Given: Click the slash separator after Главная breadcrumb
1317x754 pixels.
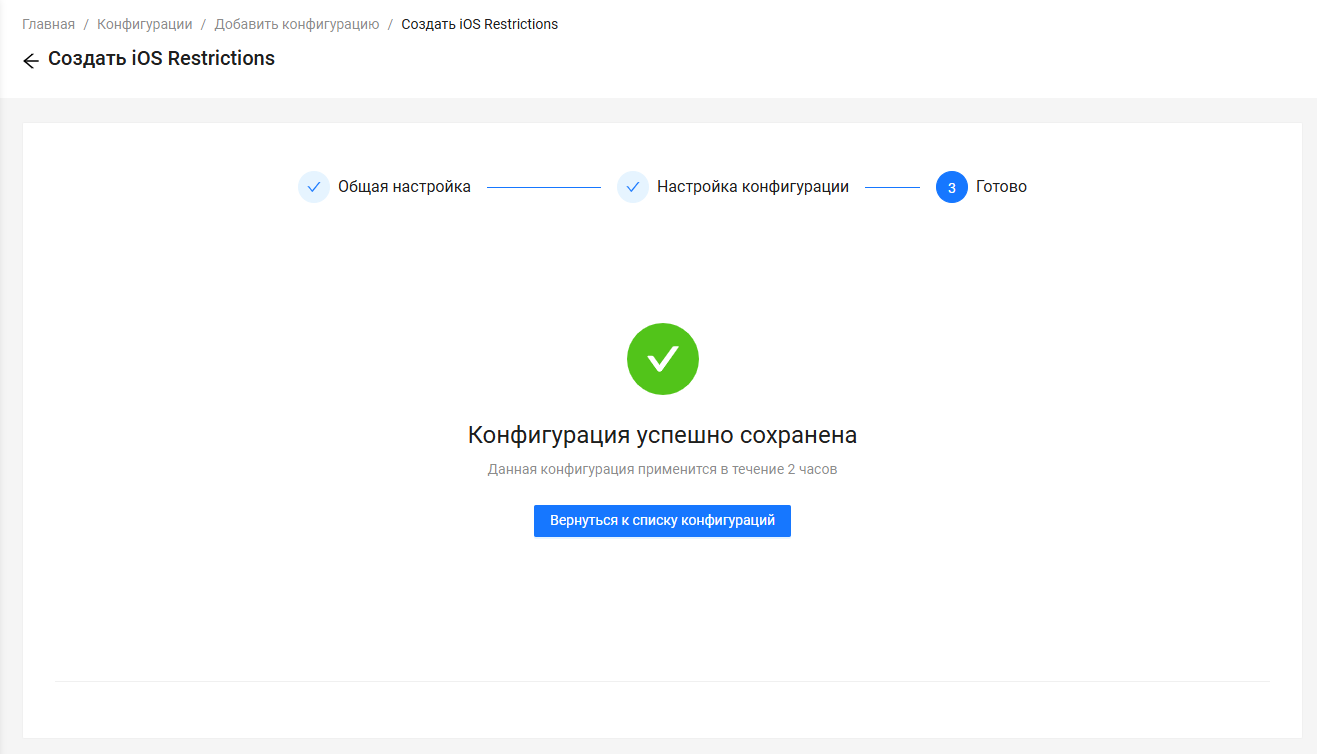Looking at the screenshot, I should [x=86, y=24].
